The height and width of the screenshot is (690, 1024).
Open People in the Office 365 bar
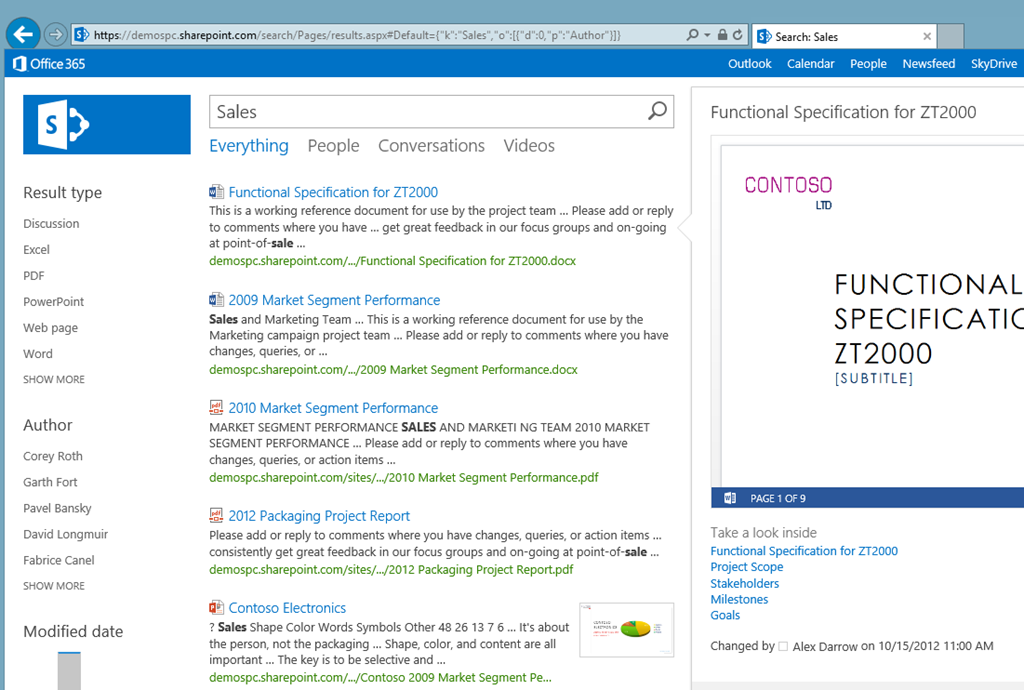(868, 63)
